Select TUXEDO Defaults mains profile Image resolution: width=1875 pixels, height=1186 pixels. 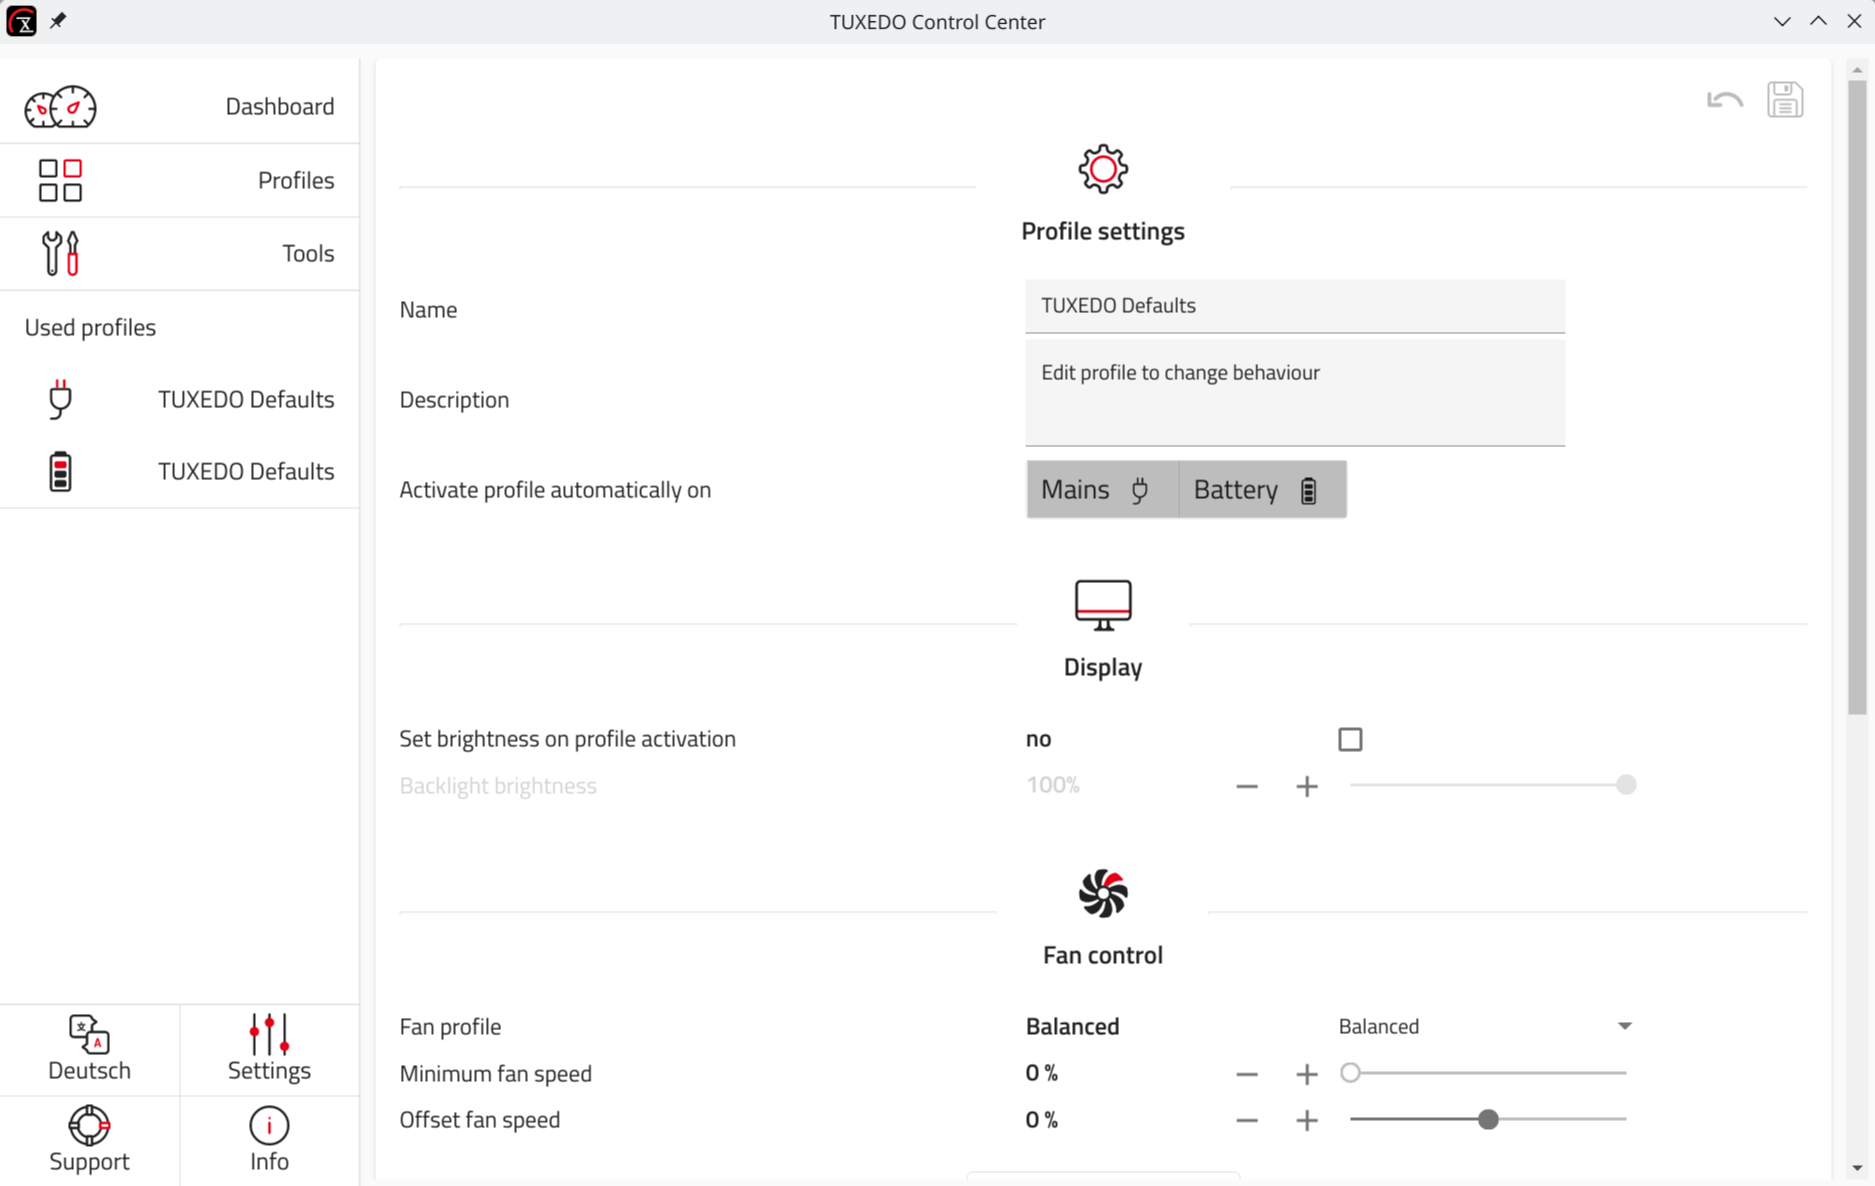point(180,399)
